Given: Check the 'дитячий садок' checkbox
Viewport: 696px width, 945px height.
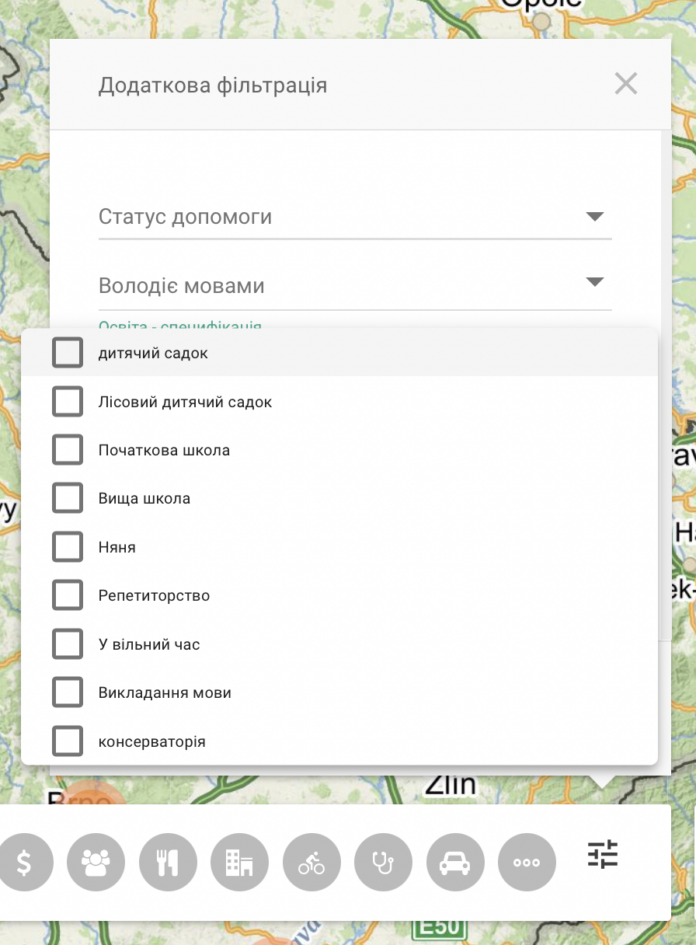Looking at the screenshot, I should click(x=67, y=353).
